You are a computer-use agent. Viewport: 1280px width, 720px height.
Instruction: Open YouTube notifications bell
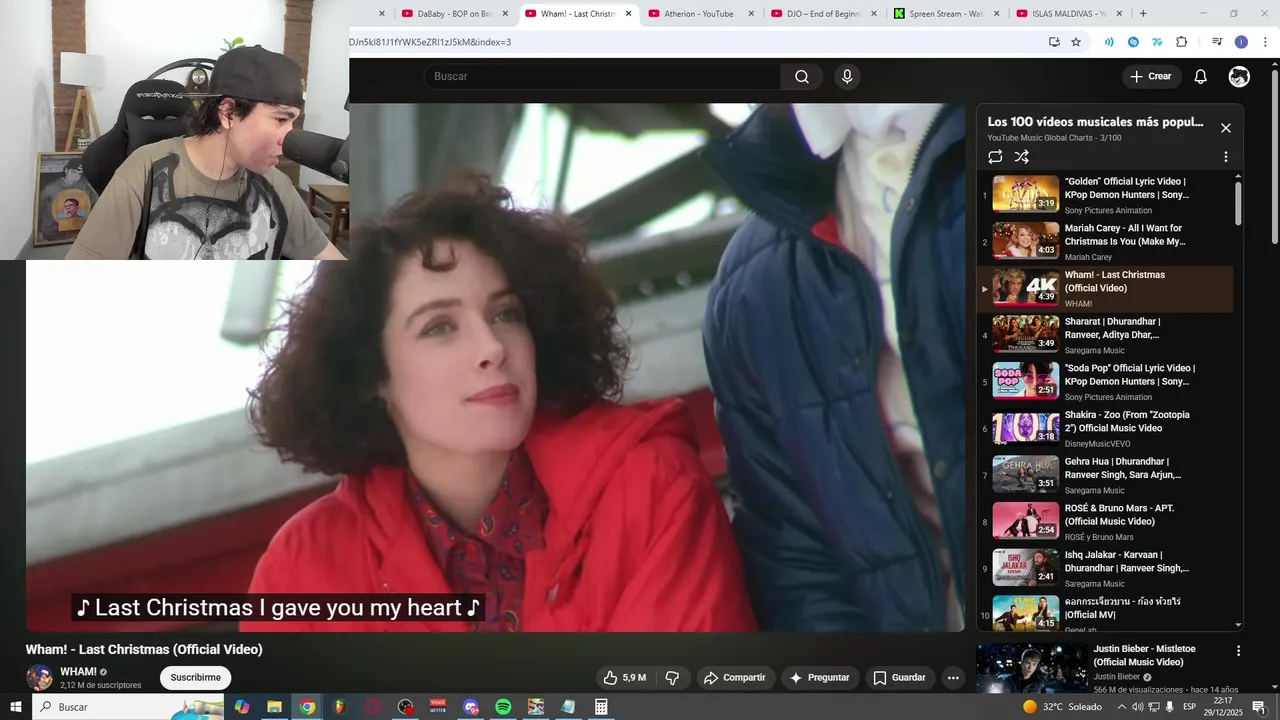coord(1201,77)
